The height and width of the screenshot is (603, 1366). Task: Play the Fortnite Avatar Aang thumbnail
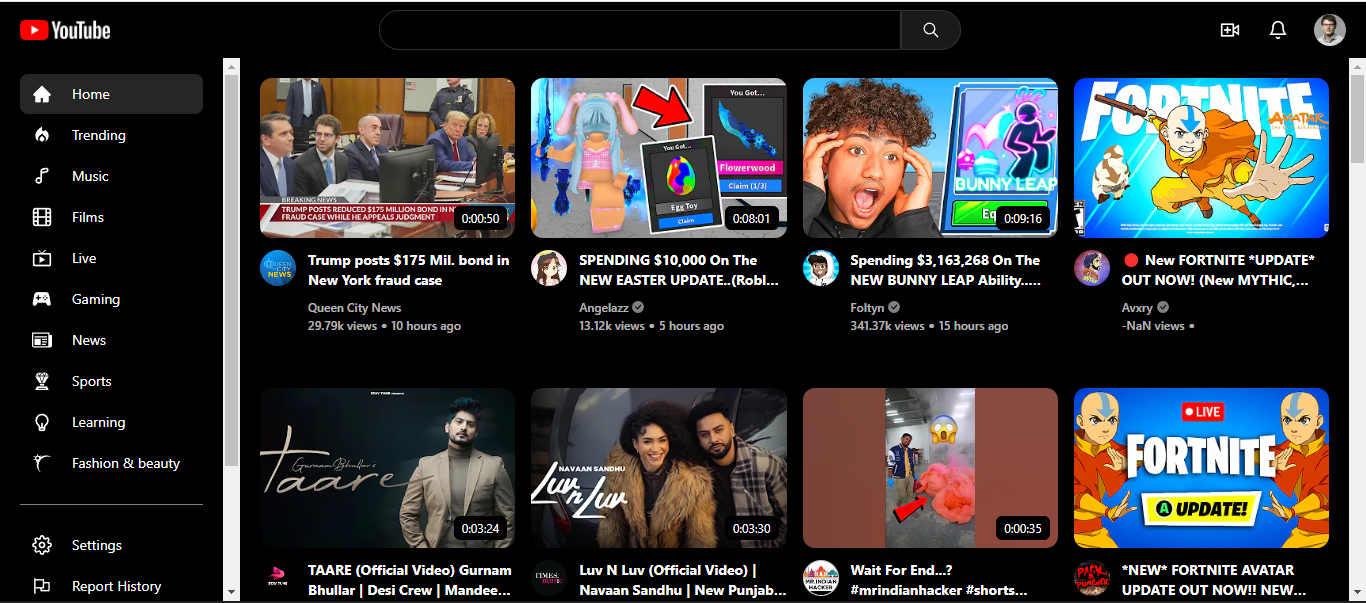[1201, 158]
